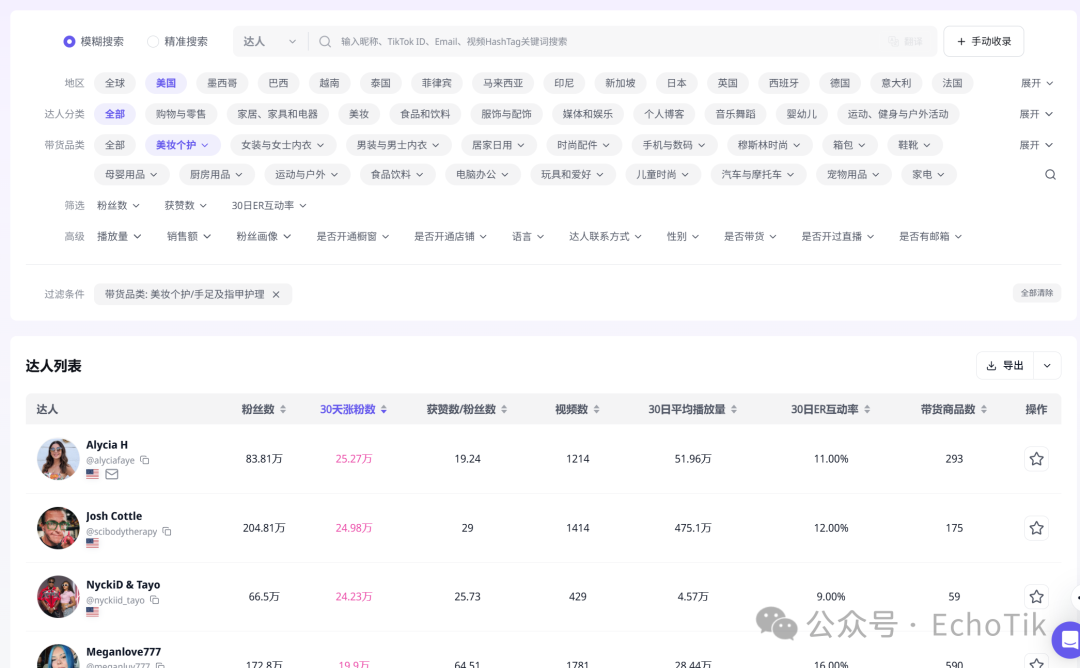The image size is (1080, 668).
Task: Click the 25.27万 growth value
Action: (x=353, y=459)
